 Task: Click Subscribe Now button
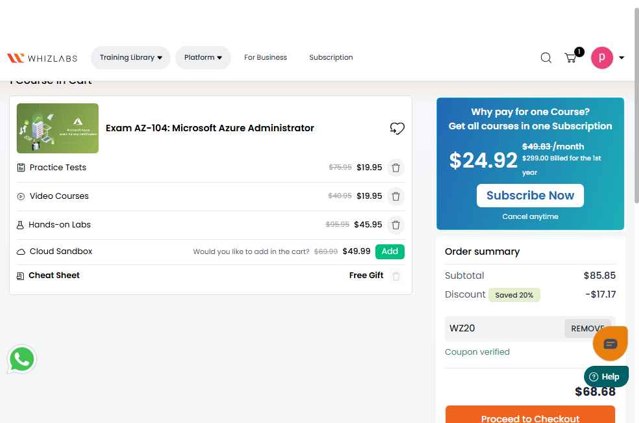click(x=530, y=196)
